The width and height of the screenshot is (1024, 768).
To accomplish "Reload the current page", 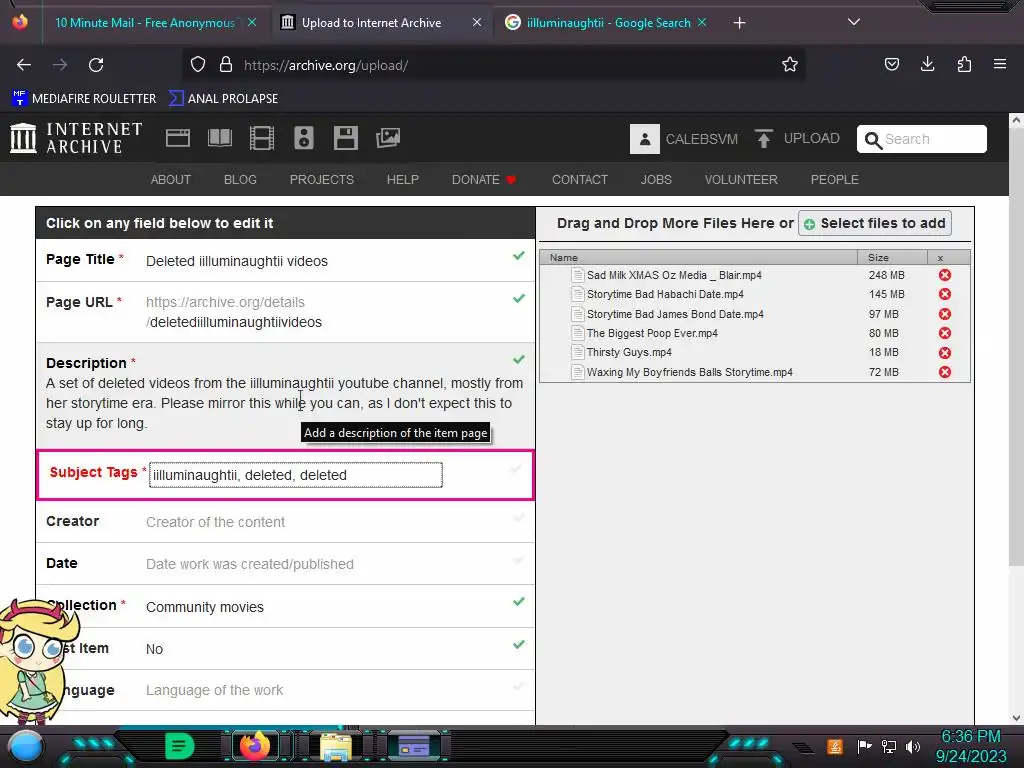I will click(x=96, y=65).
